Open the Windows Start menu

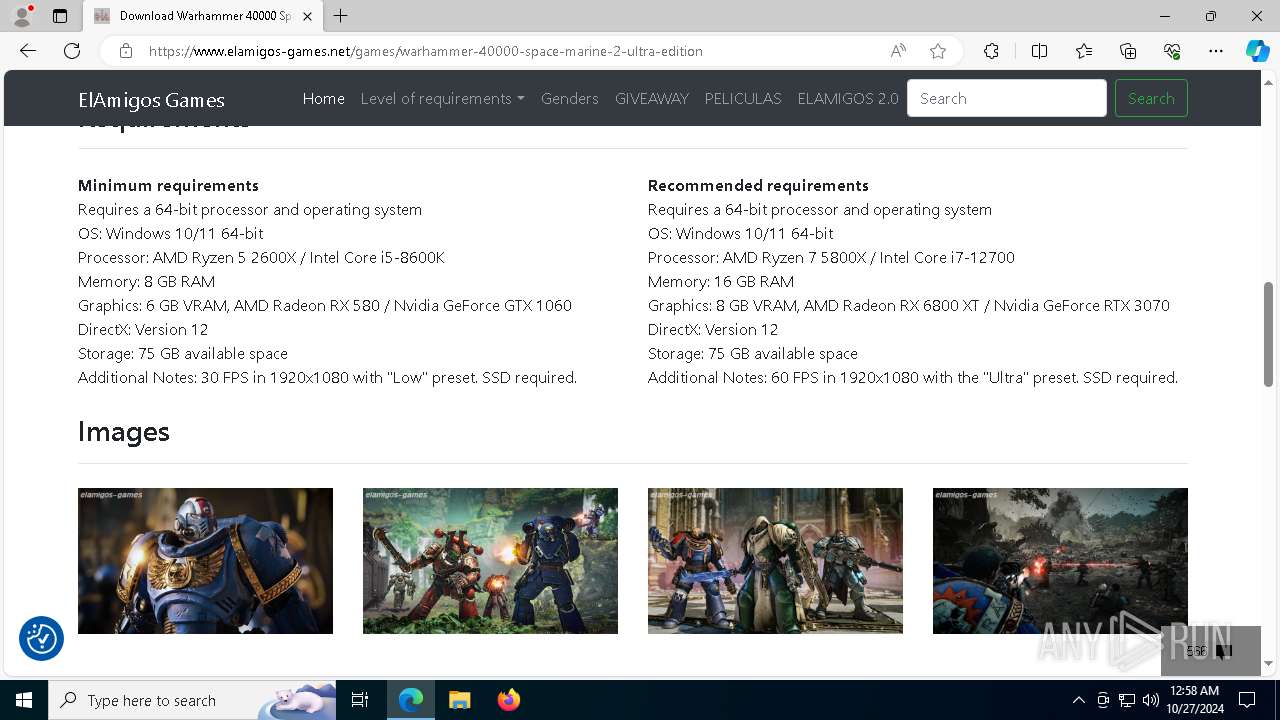coord(24,700)
